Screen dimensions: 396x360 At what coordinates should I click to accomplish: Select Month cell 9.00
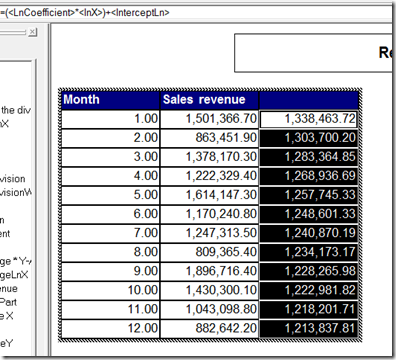click(110, 271)
